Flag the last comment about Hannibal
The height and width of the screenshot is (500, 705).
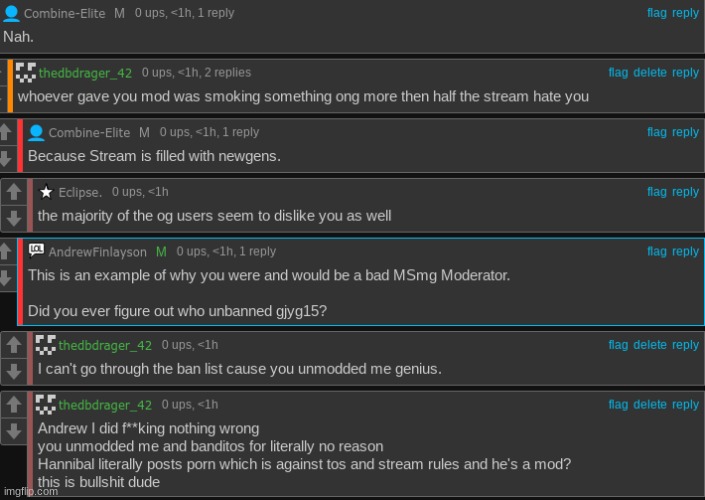click(x=618, y=405)
